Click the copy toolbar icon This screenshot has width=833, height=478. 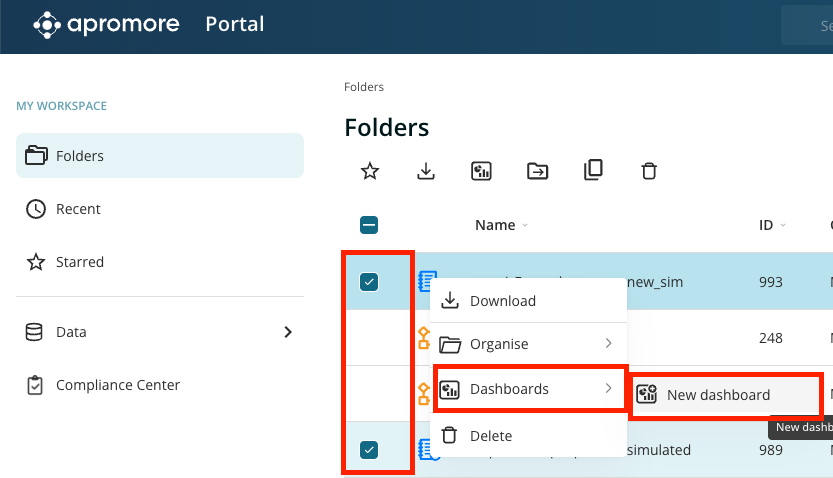coord(593,171)
